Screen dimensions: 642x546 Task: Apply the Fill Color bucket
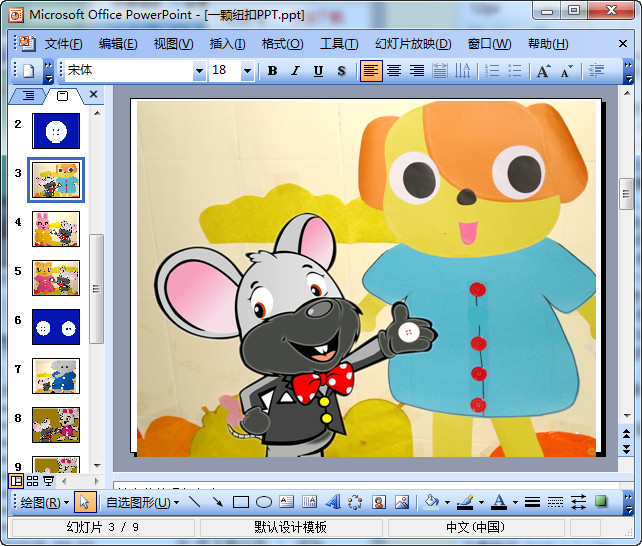pos(432,502)
